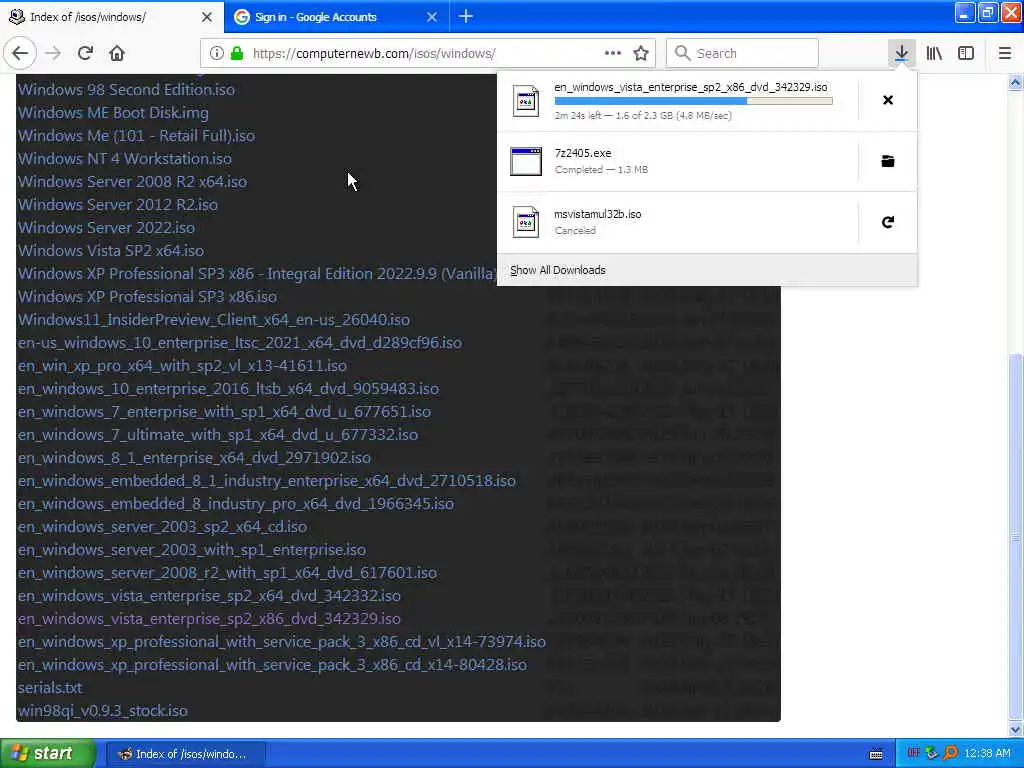Viewport: 1024px width, 768px height.
Task: Reload the current page
Action: click(x=86, y=53)
